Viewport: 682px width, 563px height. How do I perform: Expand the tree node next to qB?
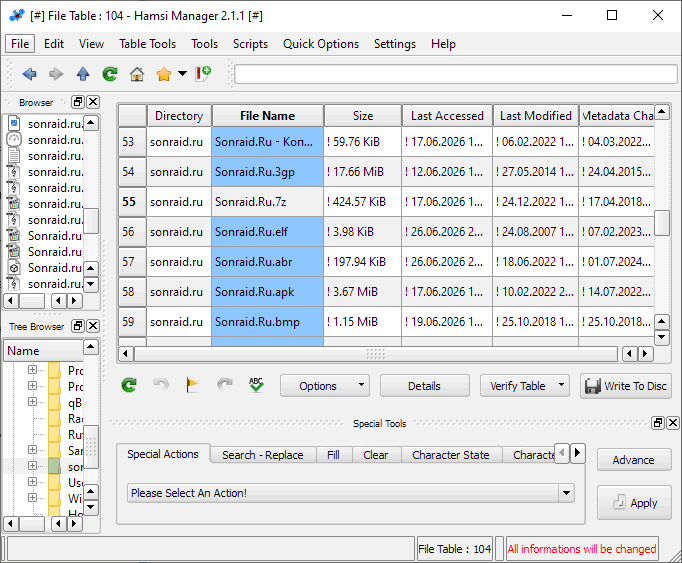32,401
